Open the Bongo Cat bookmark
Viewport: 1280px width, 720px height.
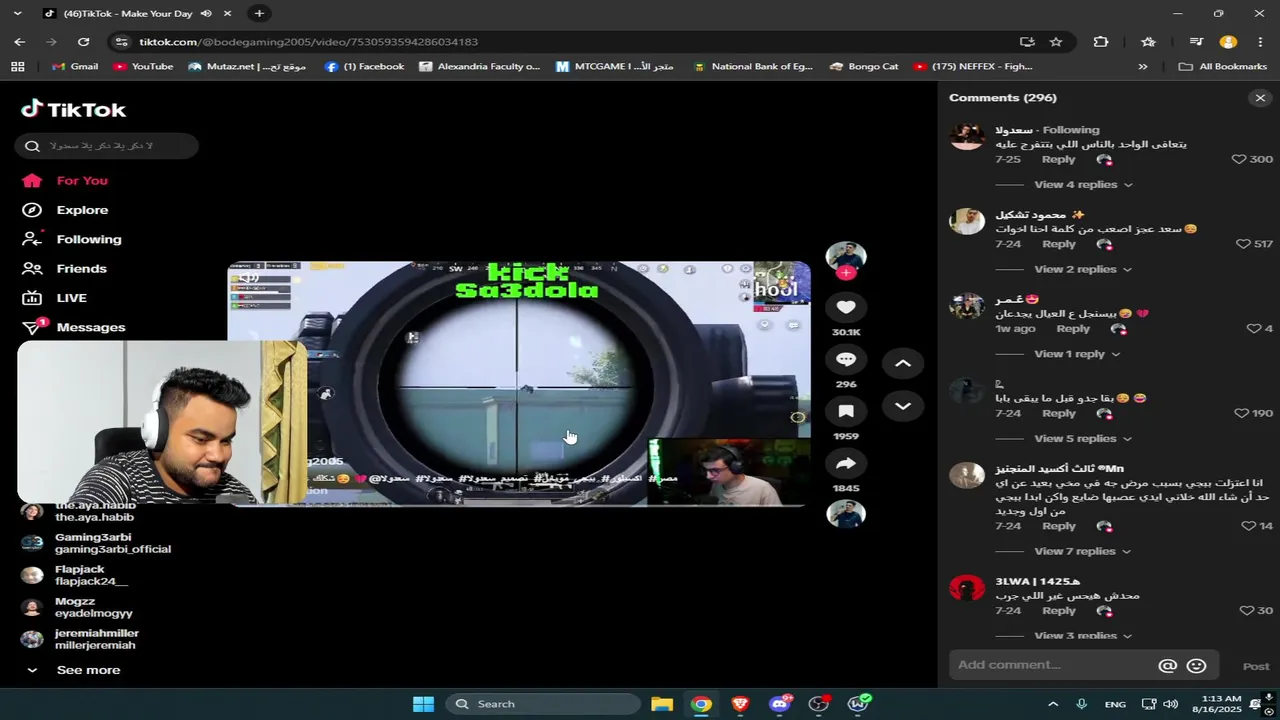(864, 67)
